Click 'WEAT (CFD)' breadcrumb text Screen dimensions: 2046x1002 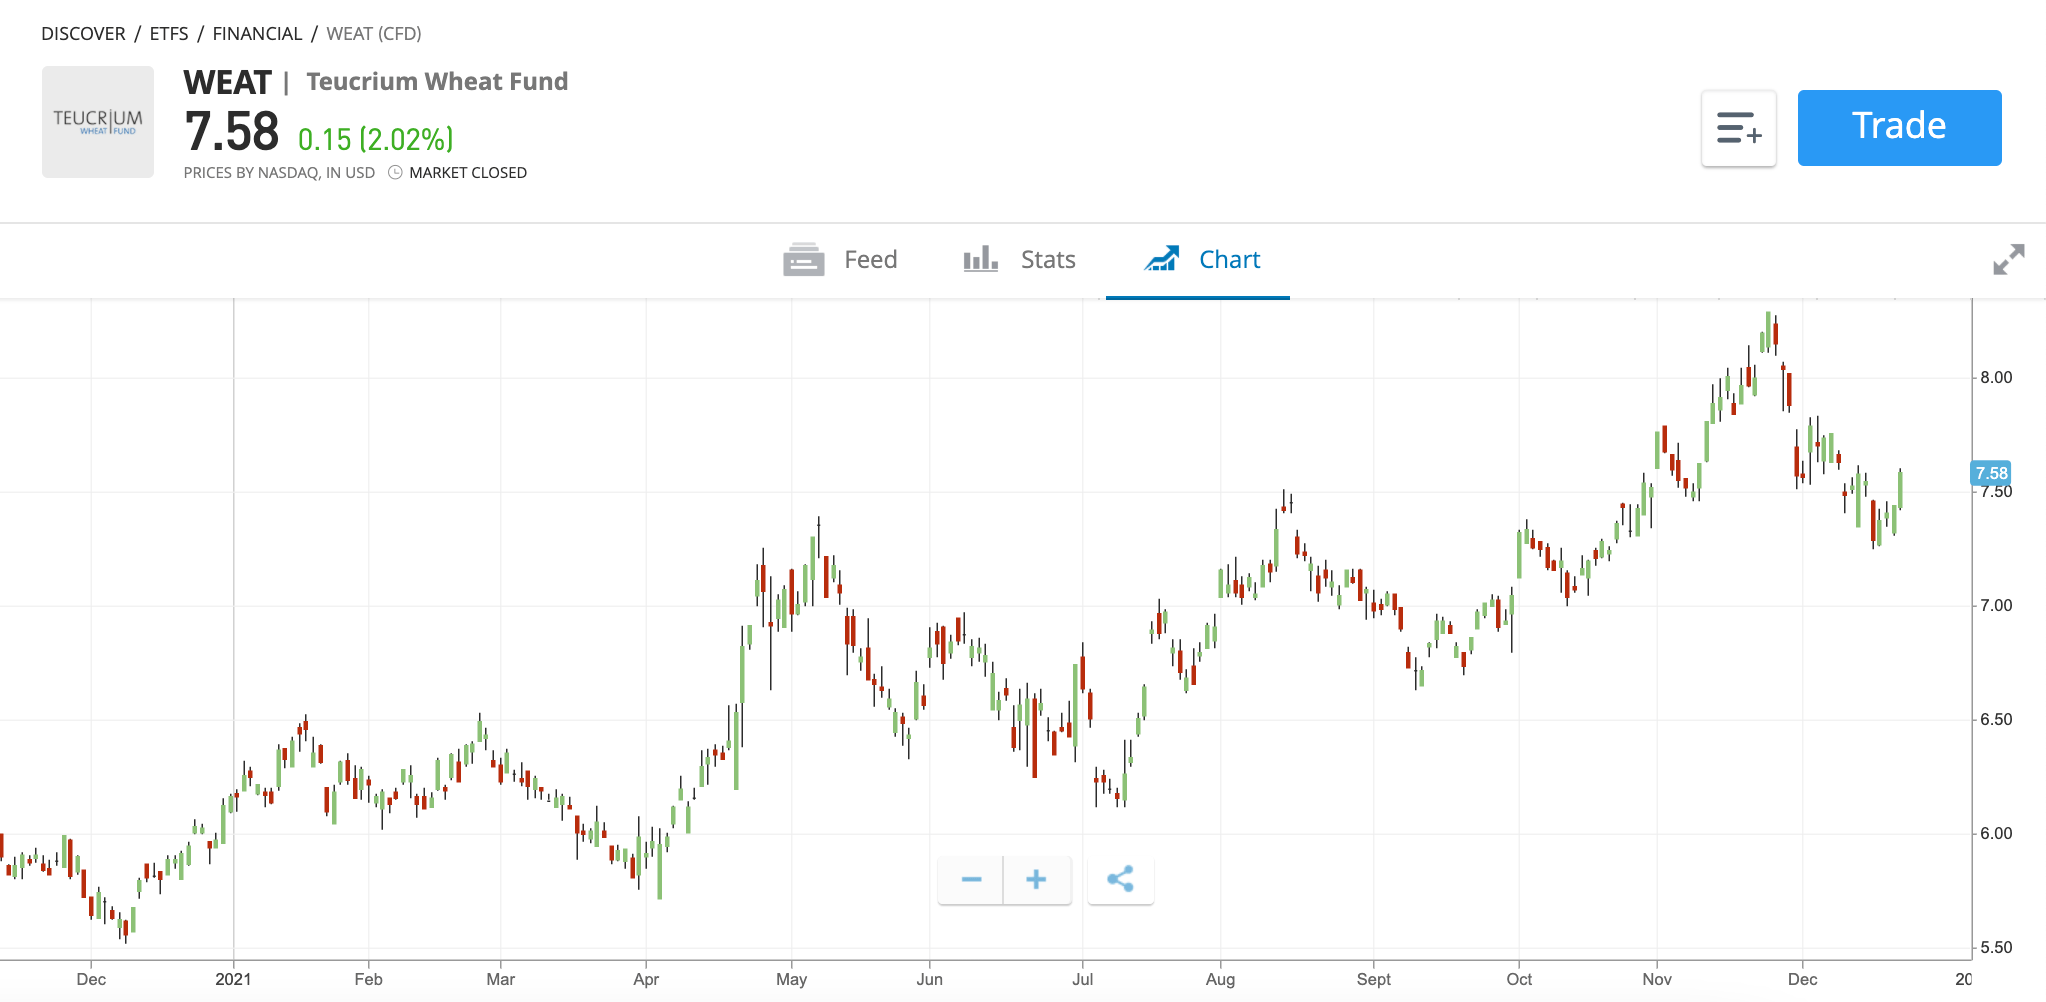coord(374,34)
